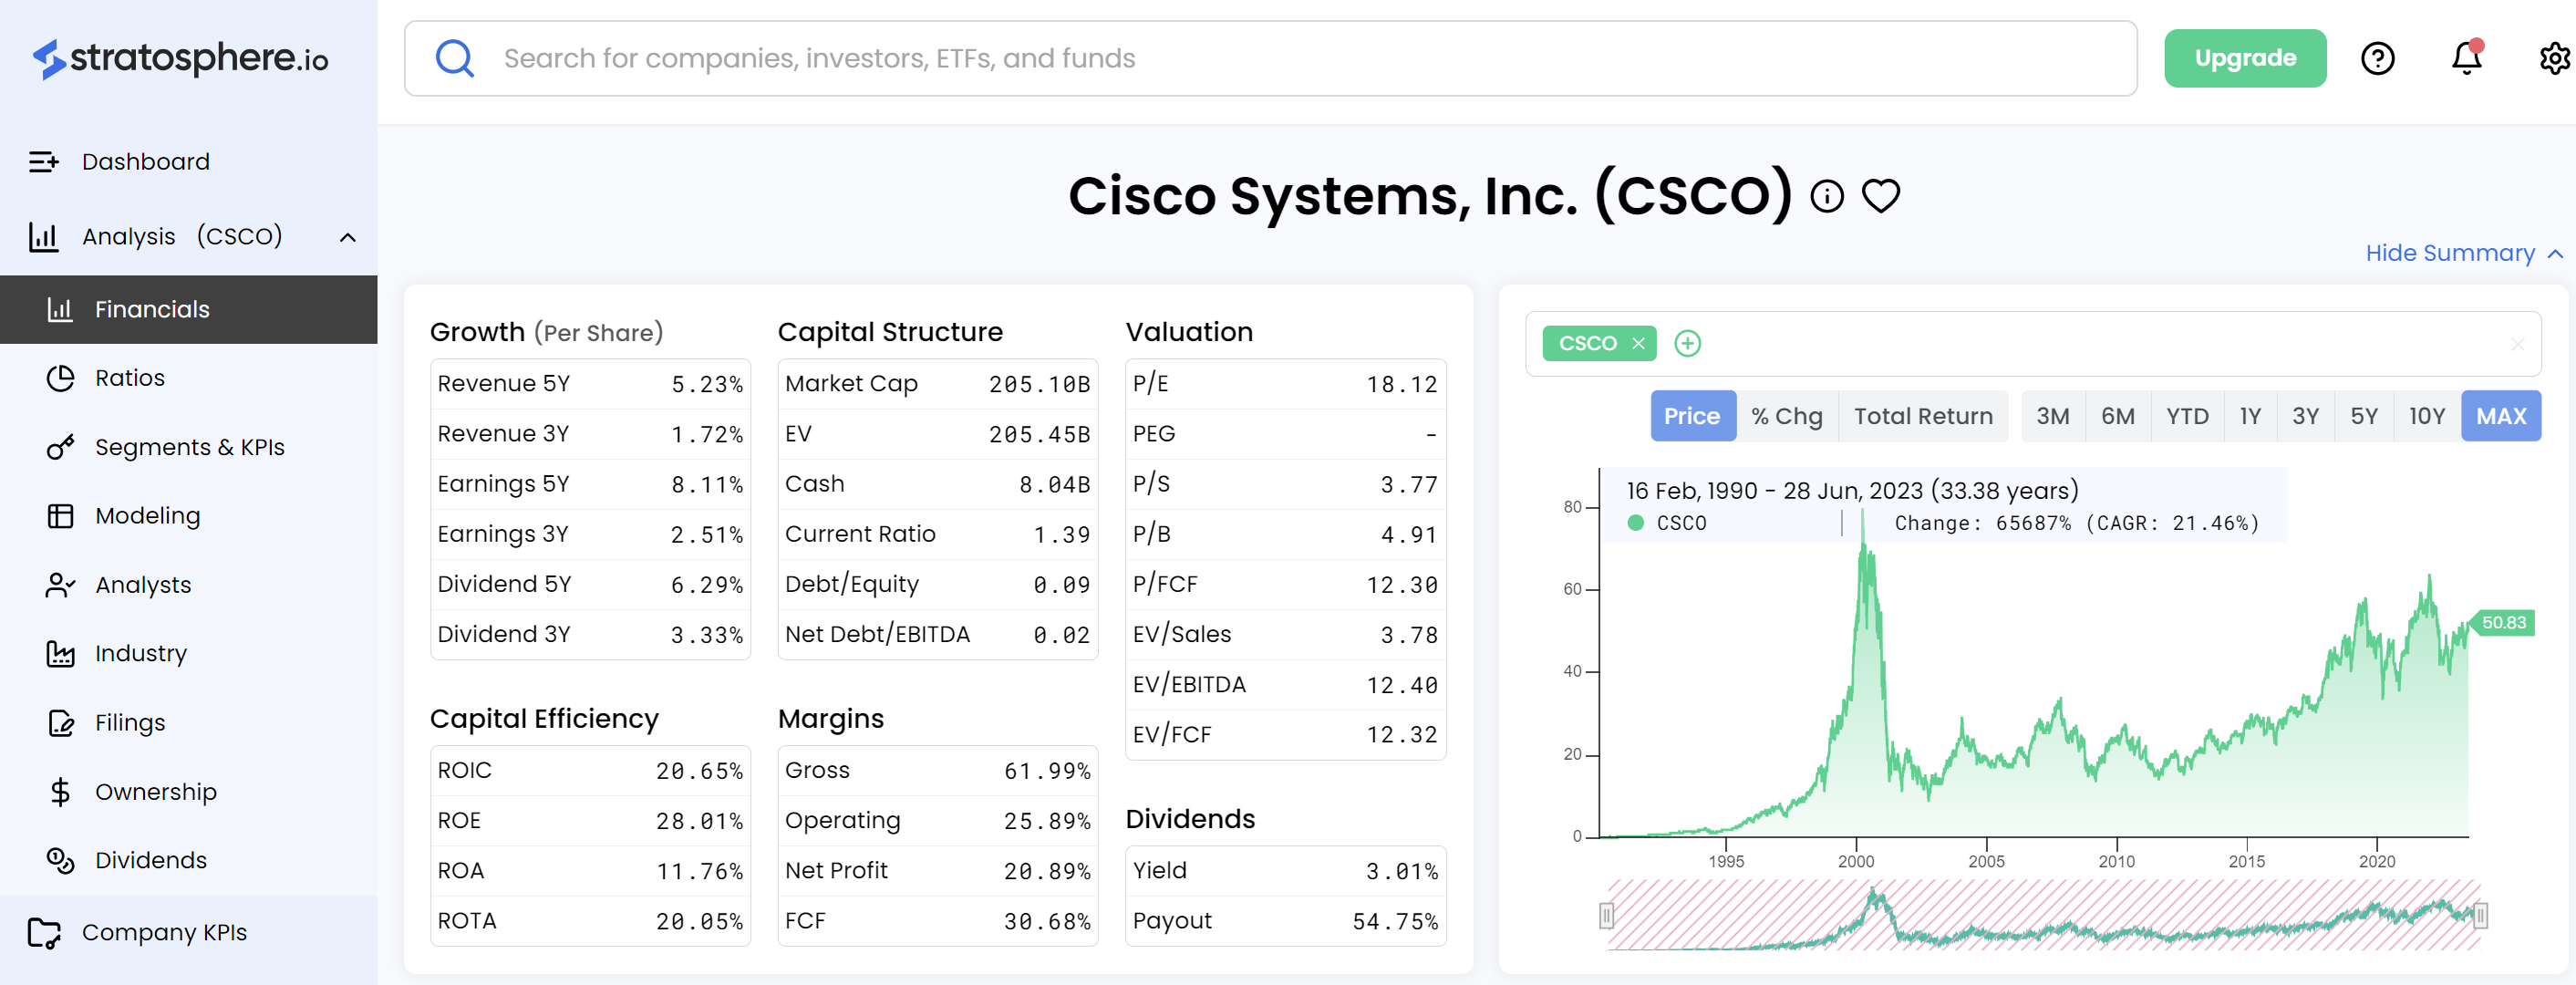Click the right range slider handle
The height and width of the screenshot is (985, 2576).
[x=2480, y=915]
